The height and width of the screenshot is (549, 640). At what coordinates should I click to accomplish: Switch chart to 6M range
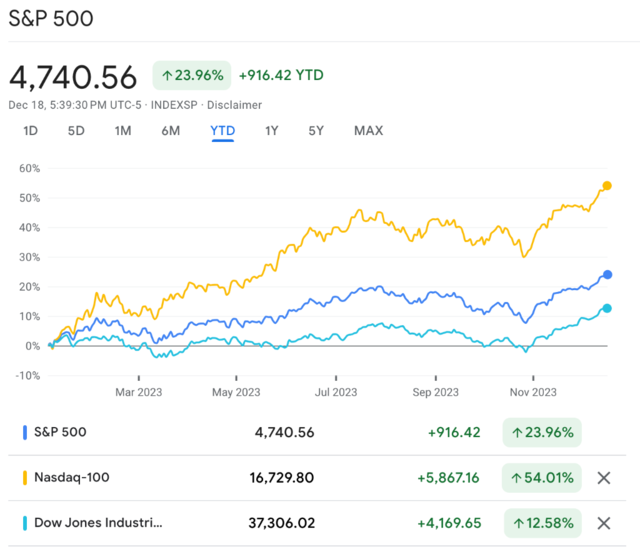(171, 130)
